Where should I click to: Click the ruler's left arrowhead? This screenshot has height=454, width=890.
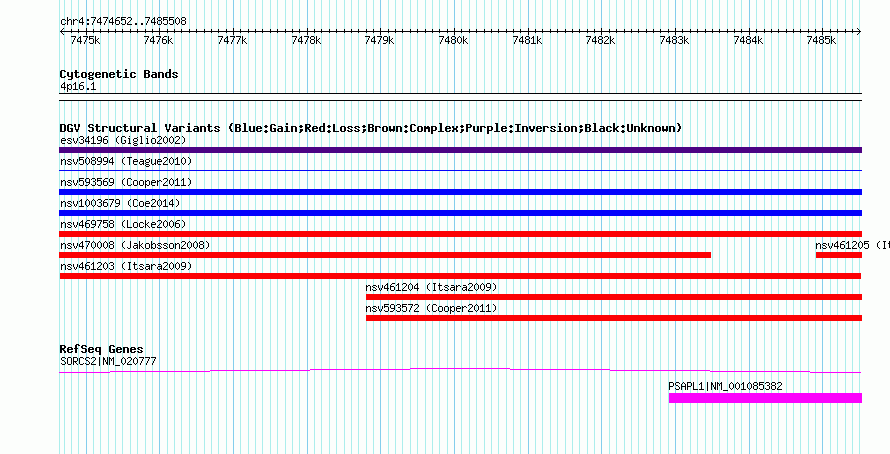62,32
